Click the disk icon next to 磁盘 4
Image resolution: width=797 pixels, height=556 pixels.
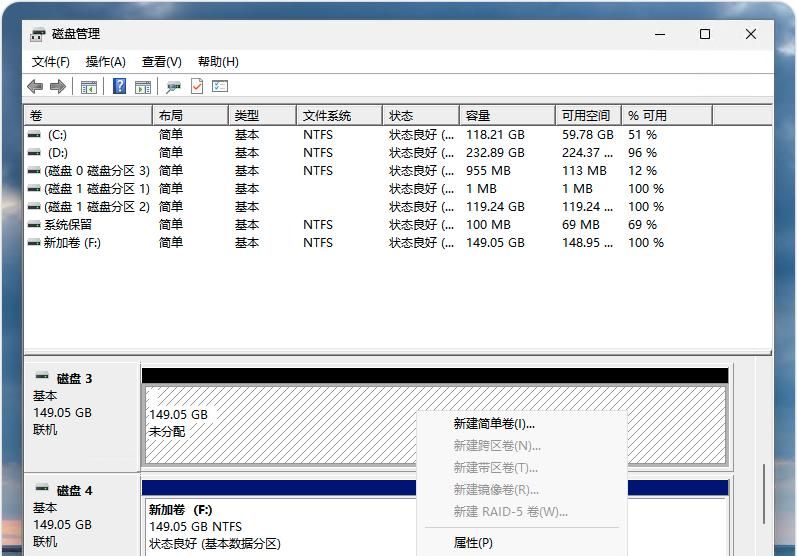tap(42, 488)
